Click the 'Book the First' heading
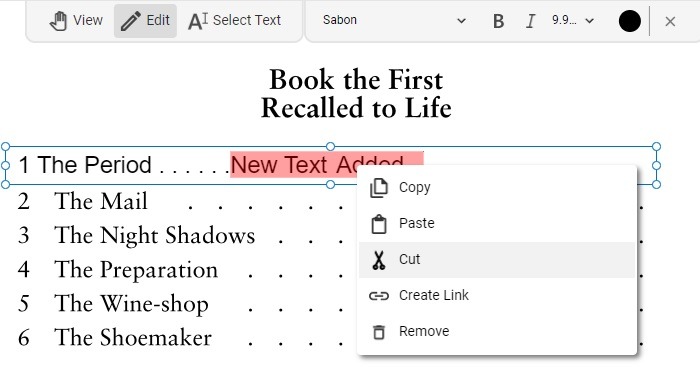Viewport: 700px width, 375px height. [356, 80]
